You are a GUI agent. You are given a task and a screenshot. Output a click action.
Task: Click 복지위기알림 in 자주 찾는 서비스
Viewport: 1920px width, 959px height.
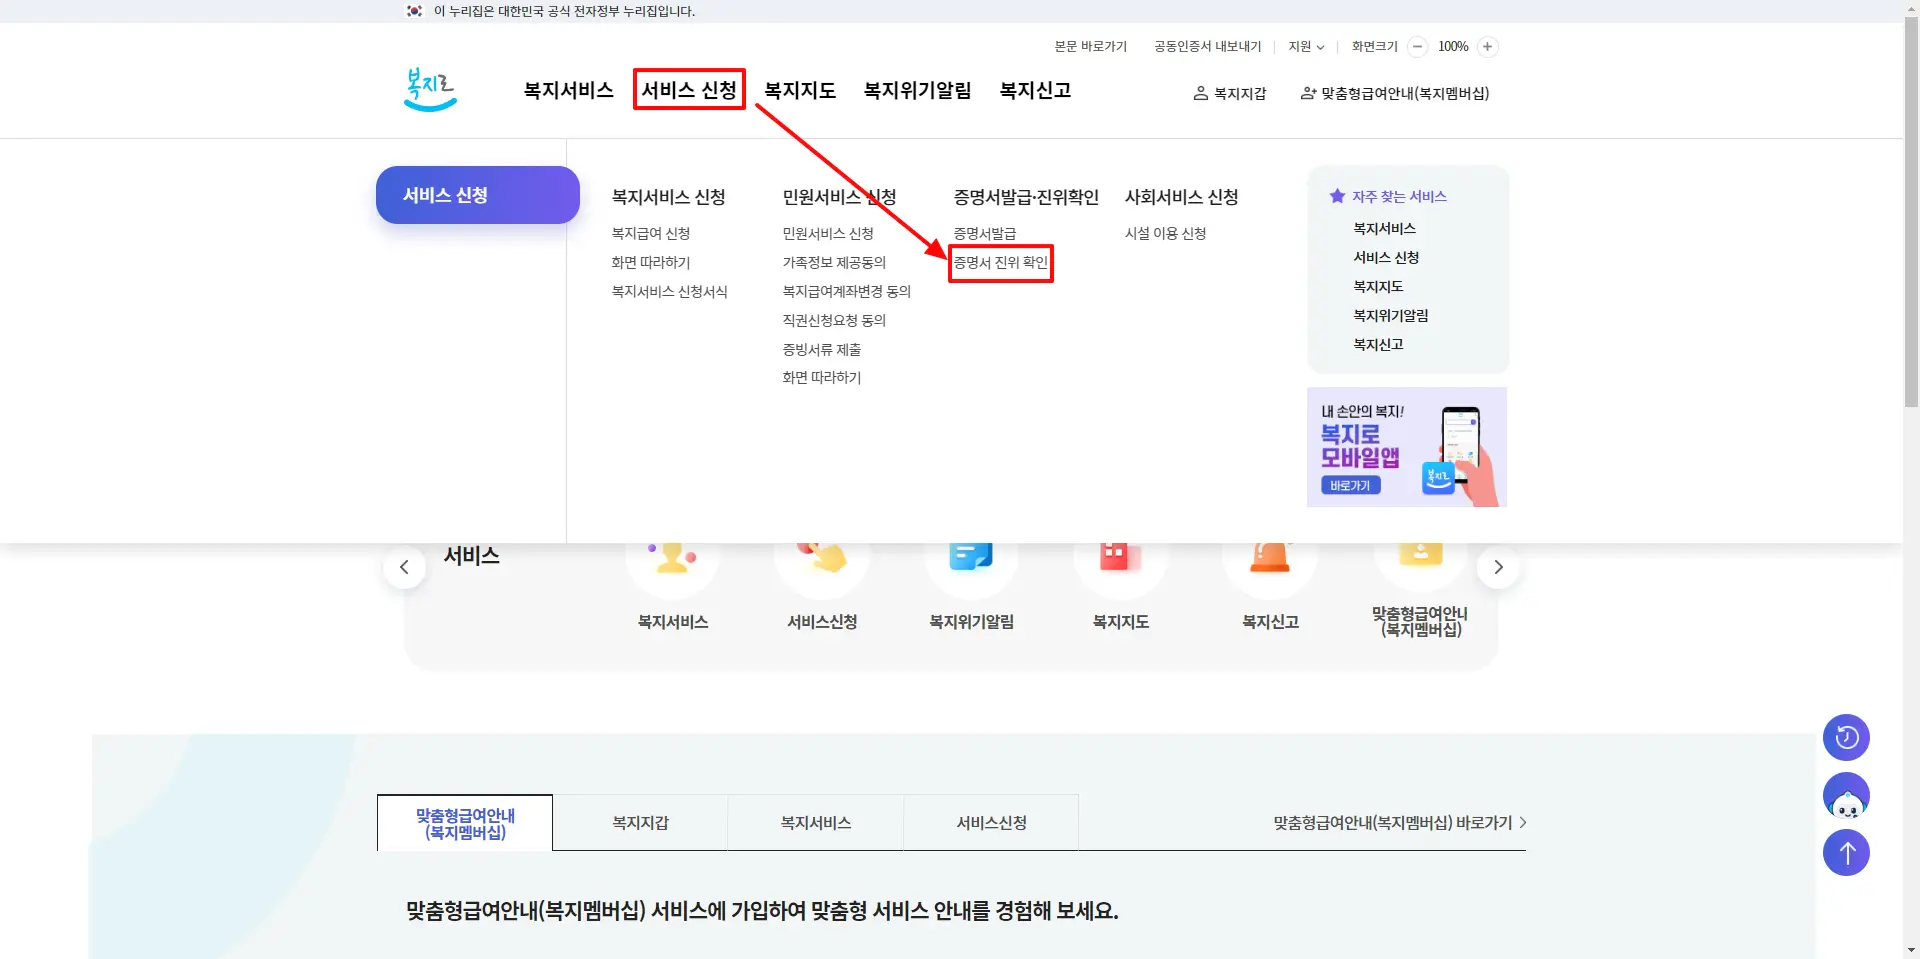pyautogui.click(x=1390, y=315)
